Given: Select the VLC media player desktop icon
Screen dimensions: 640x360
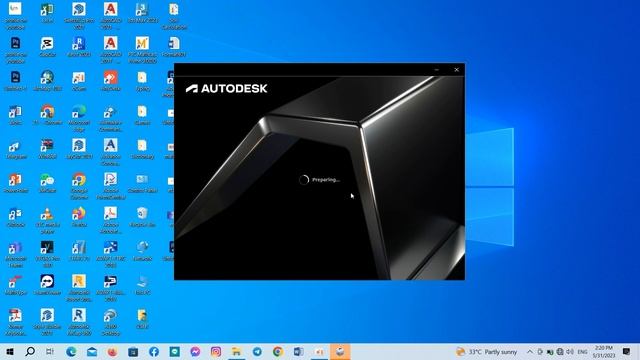Looking at the screenshot, I should (47, 220).
